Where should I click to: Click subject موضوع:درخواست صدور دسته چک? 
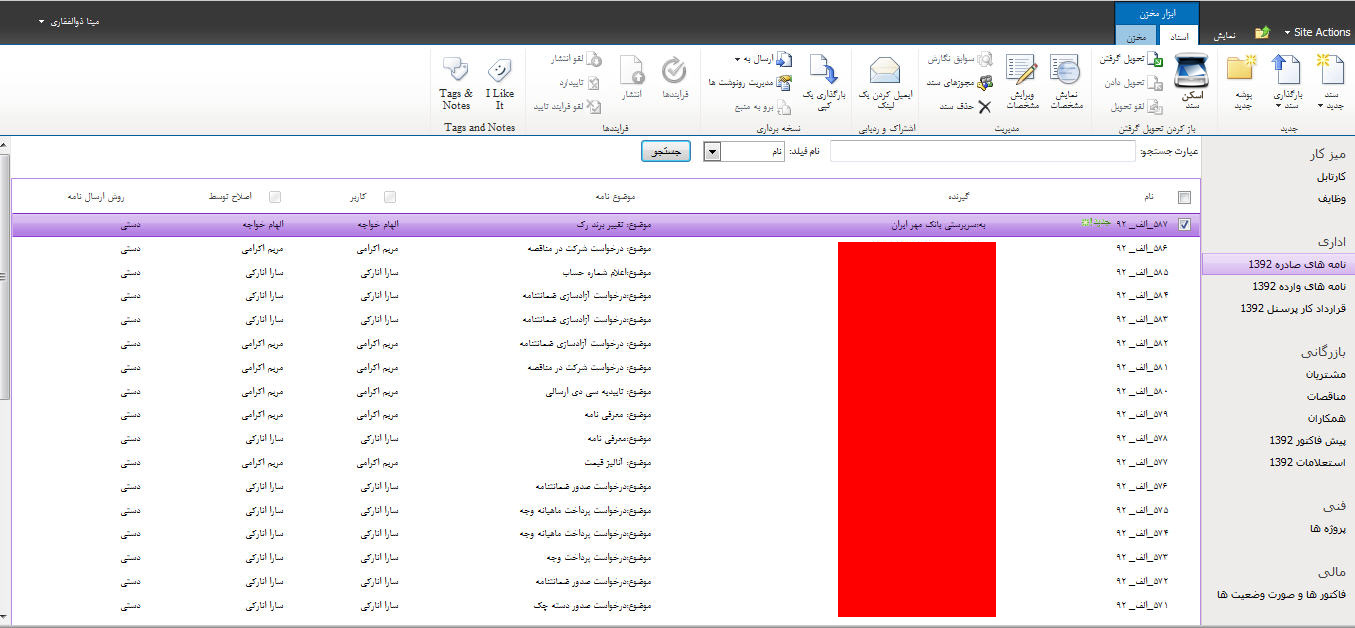pos(592,606)
